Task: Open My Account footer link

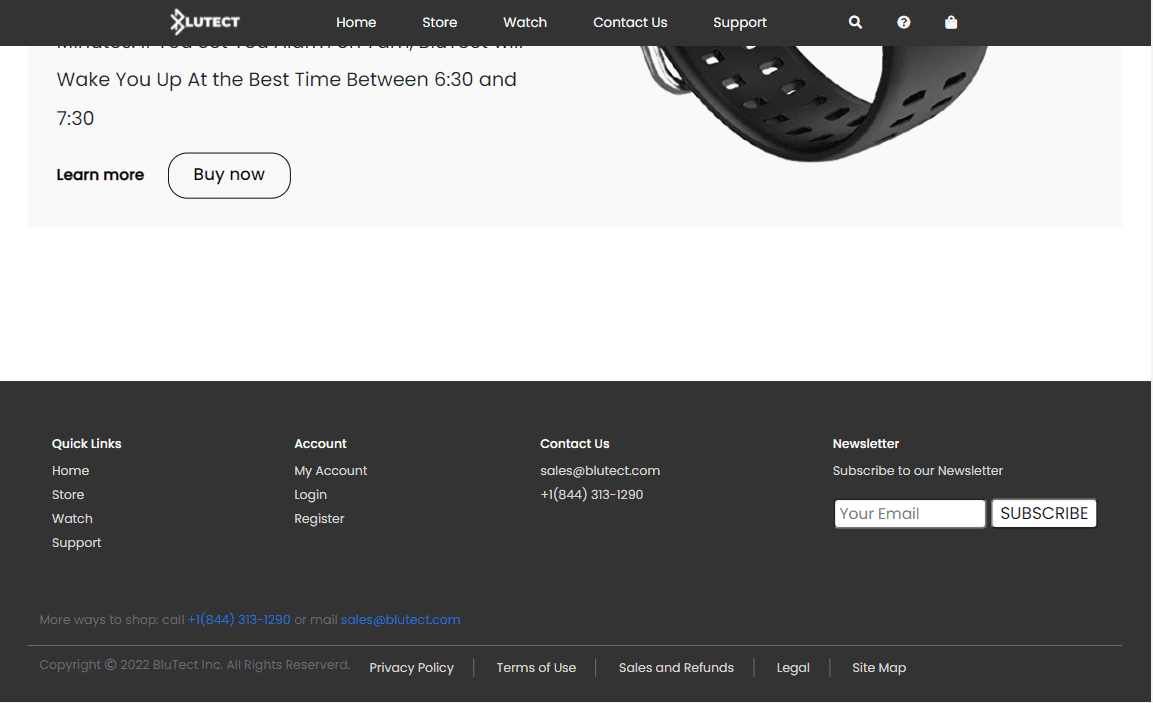Action: [x=330, y=471]
